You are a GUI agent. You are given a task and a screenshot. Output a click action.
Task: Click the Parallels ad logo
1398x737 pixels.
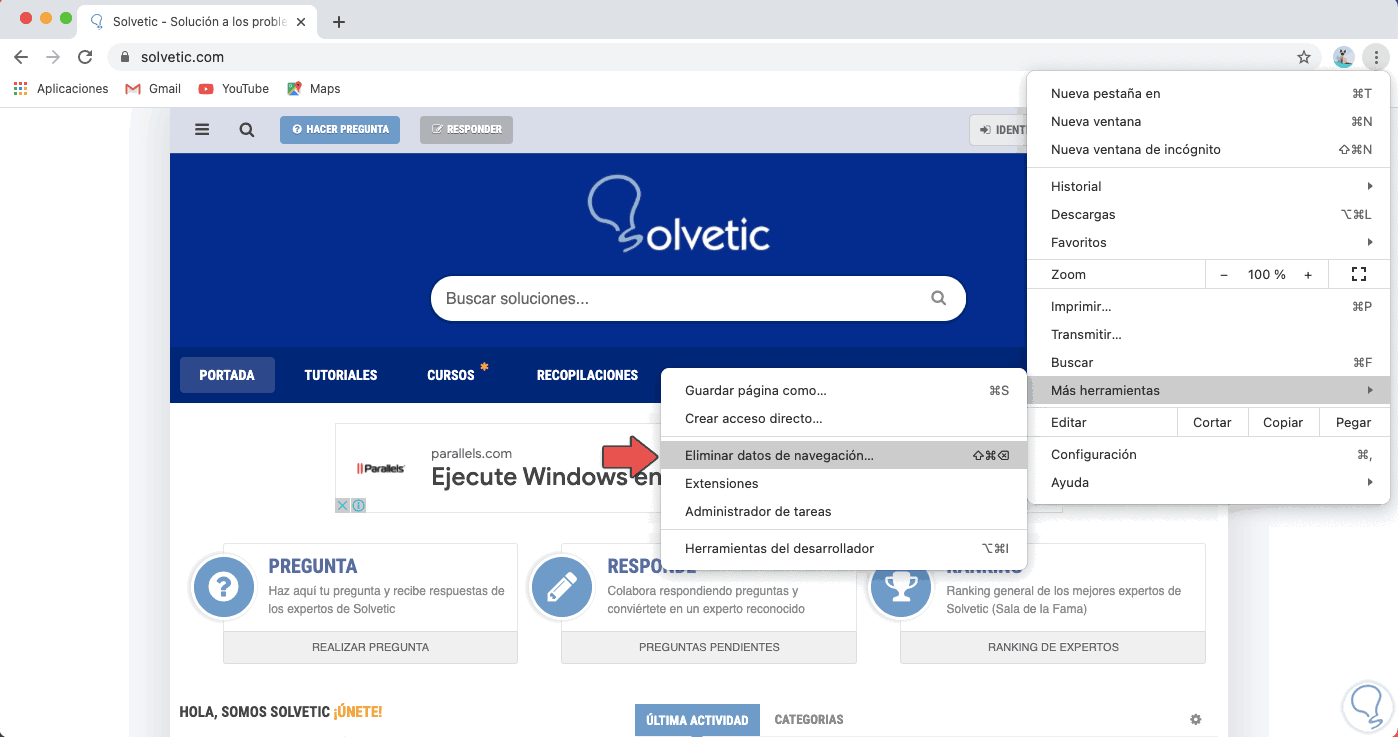[381, 468]
